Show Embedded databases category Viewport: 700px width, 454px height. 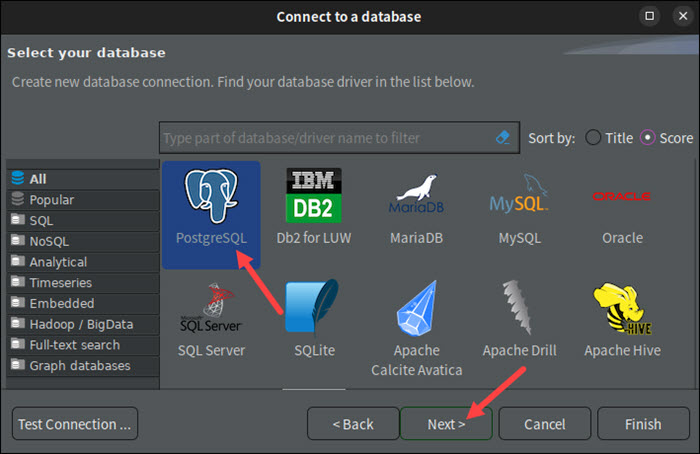[83, 303]
